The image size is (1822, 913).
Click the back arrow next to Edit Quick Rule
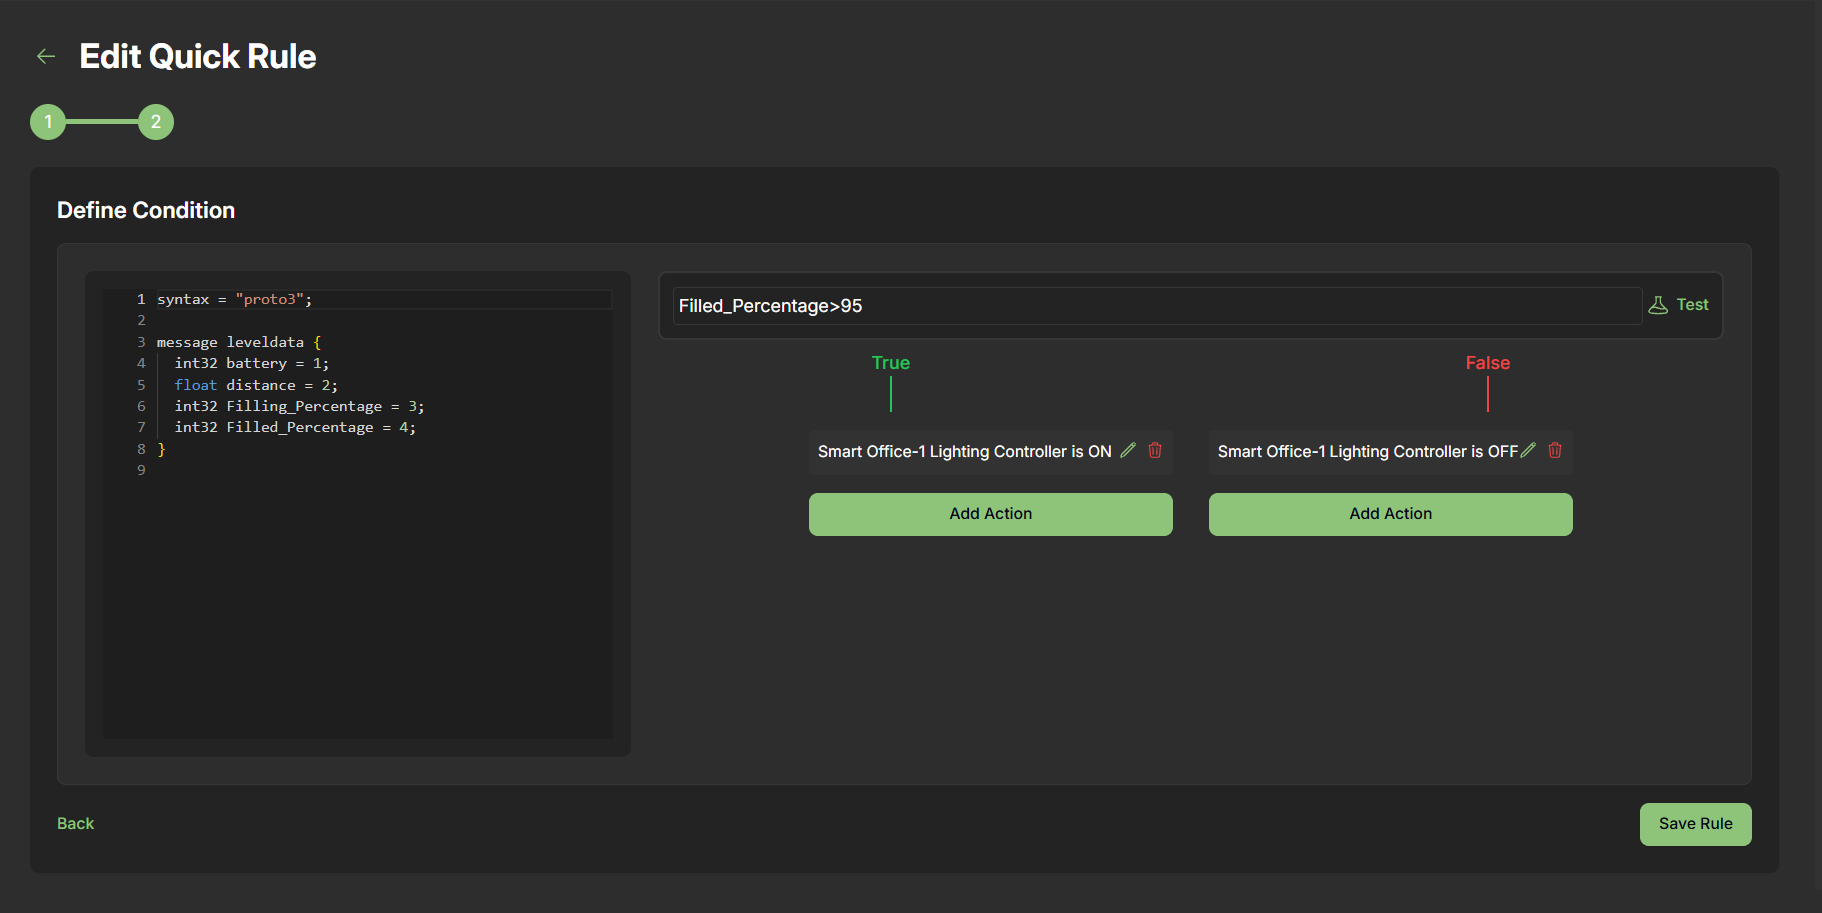click(46, 56)
